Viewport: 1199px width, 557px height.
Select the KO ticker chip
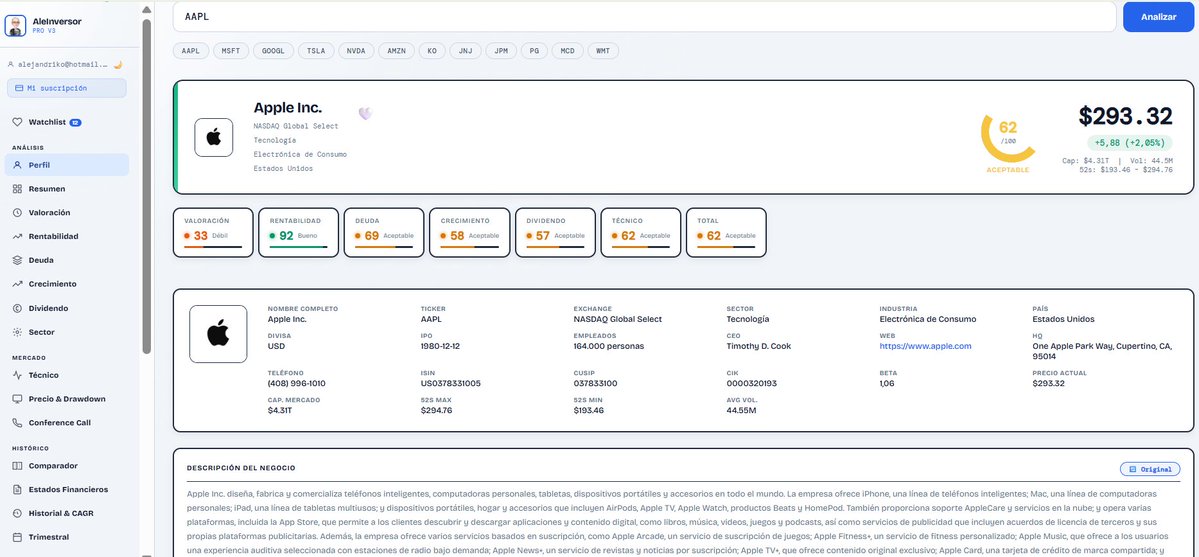click(x=432, y=50)
